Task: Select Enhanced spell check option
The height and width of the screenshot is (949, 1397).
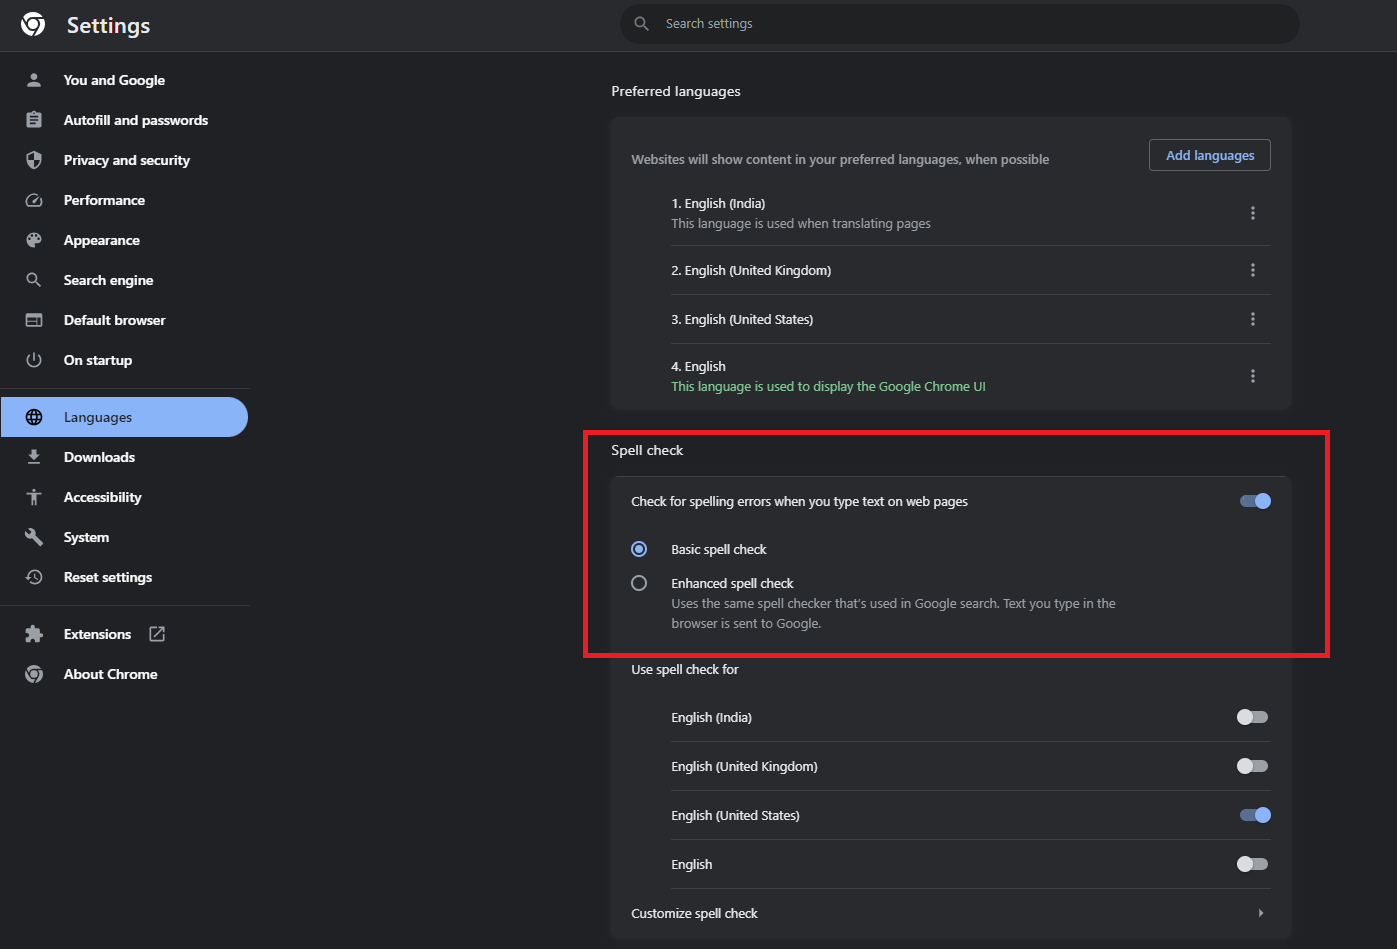Action: click(x=639, y=583)
